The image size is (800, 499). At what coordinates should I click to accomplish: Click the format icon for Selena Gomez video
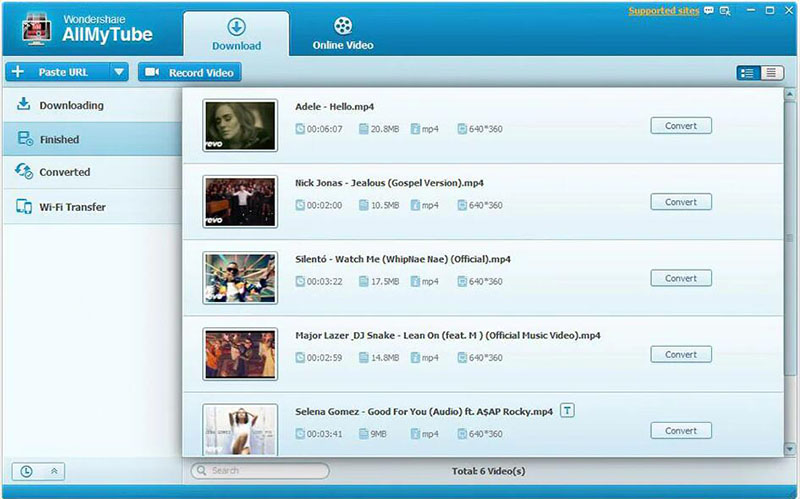click(x=415, y=434)
